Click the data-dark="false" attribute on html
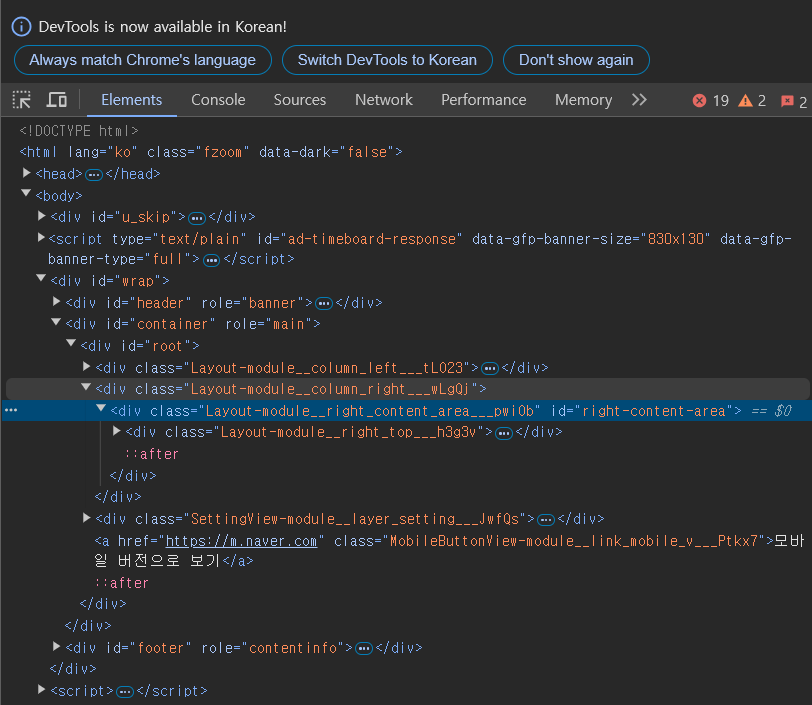The image size is (812, 705). click(x=327, y=152)
